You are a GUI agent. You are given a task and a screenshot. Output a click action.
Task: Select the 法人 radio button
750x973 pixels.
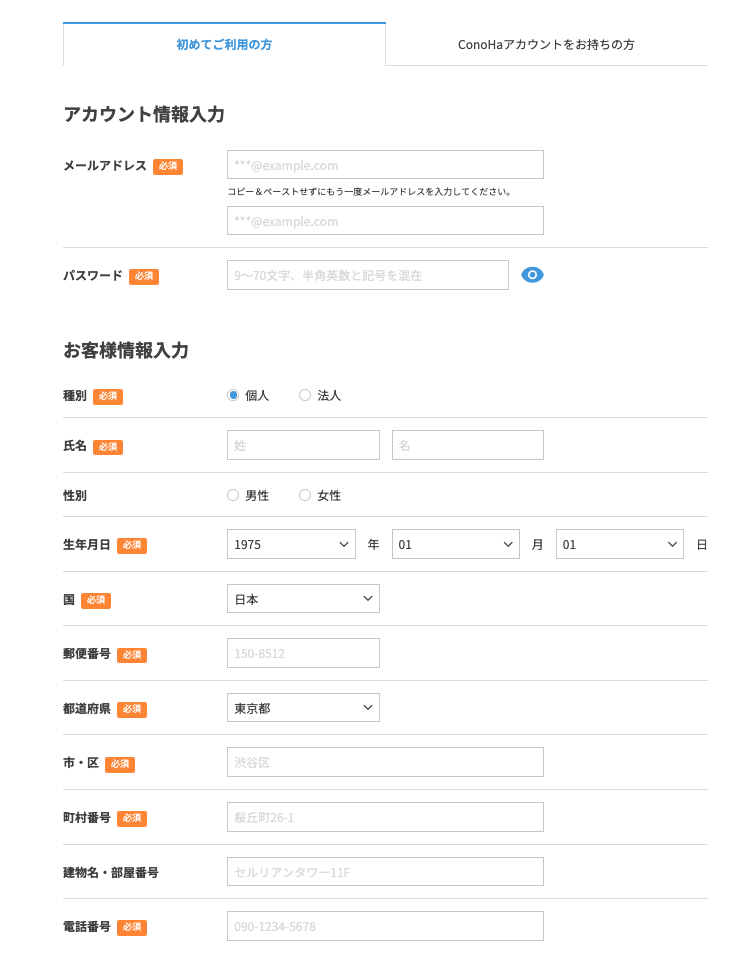305,395
